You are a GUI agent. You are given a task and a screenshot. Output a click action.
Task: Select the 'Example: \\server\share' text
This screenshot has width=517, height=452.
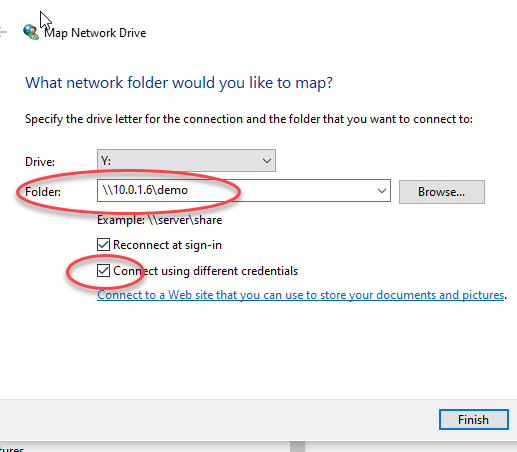click(159, 220)
